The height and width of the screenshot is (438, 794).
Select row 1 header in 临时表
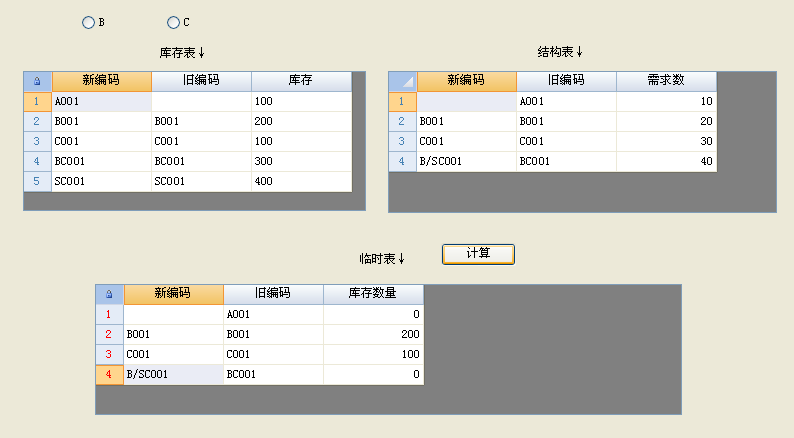coord(109,314)
